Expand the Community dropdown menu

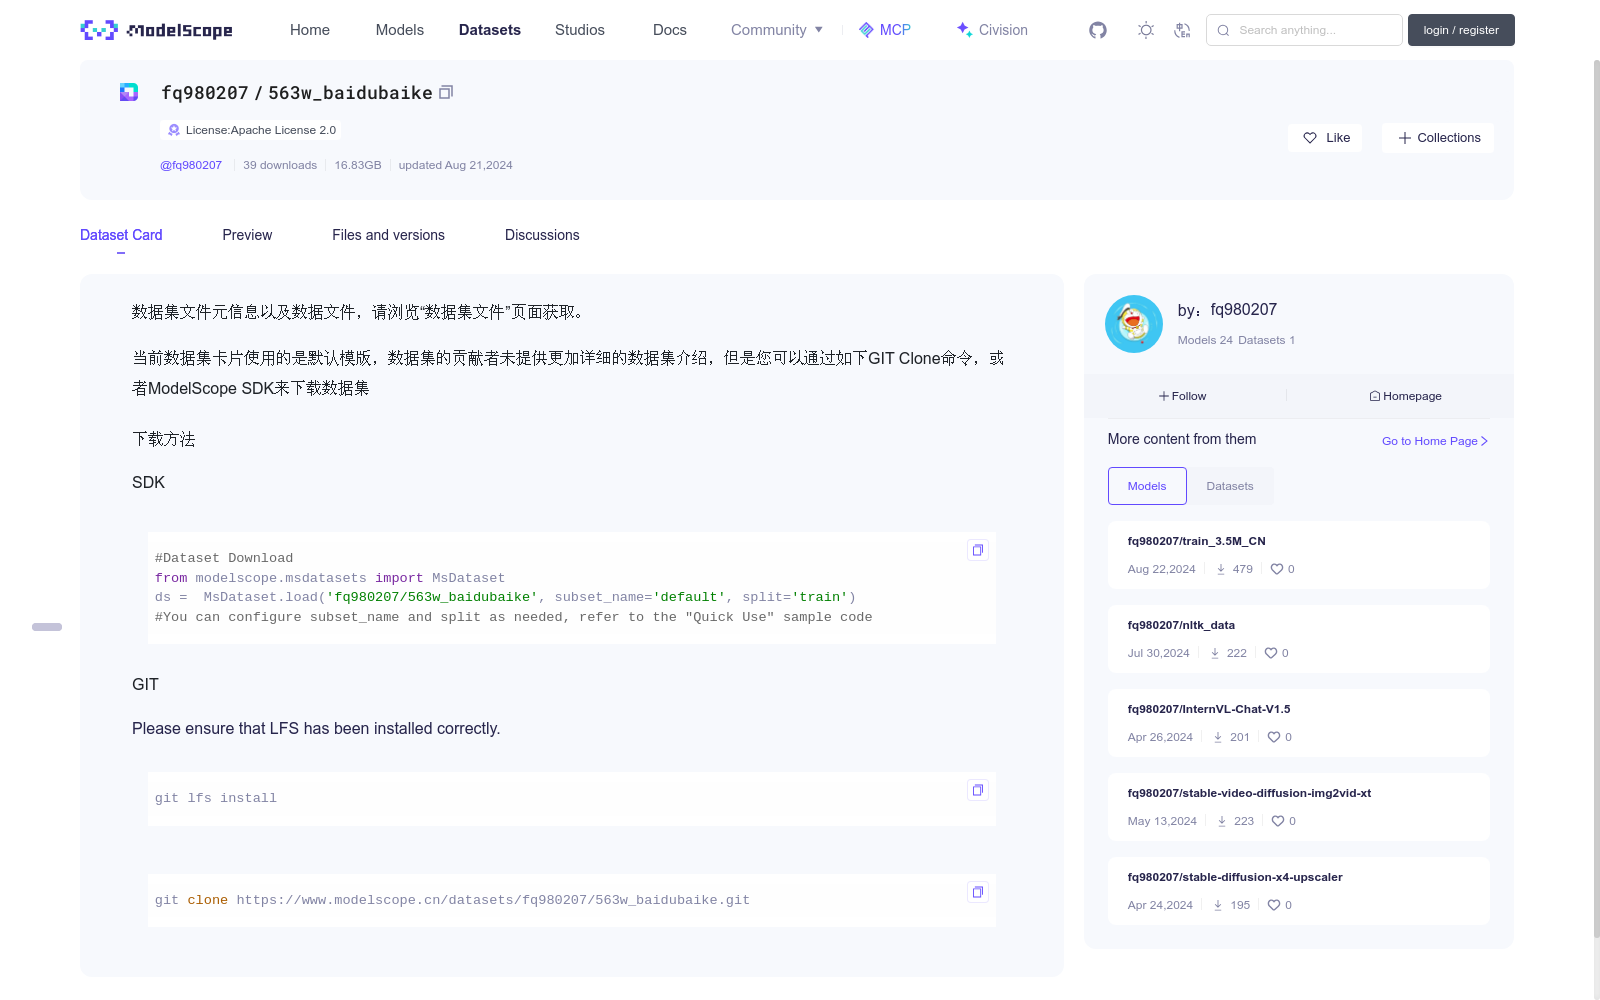(777, 30)
